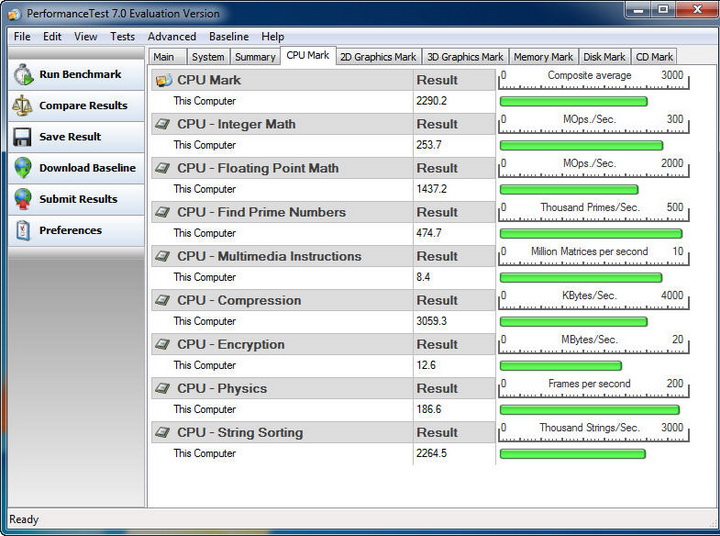Click the Multimedia Instructions value 8.4
Screen dimensions: 720x536
coord(423,277)
